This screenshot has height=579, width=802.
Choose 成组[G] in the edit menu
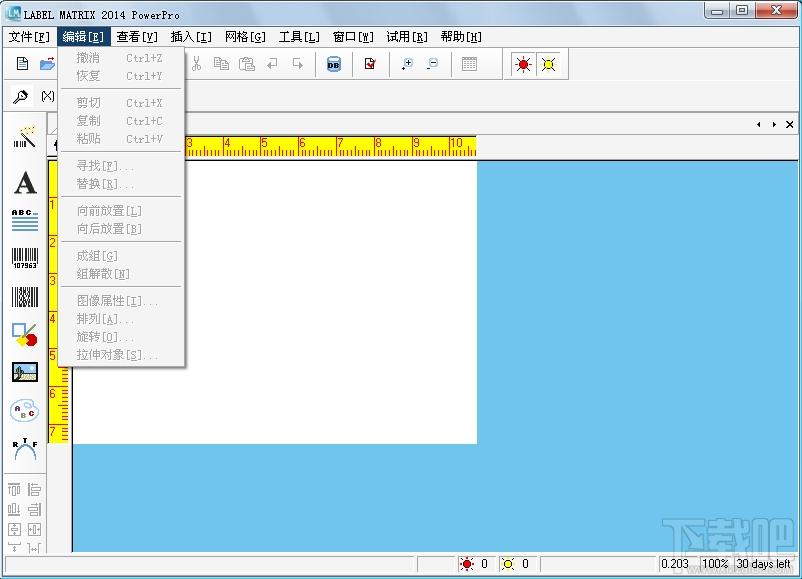[x=121, y=256]
